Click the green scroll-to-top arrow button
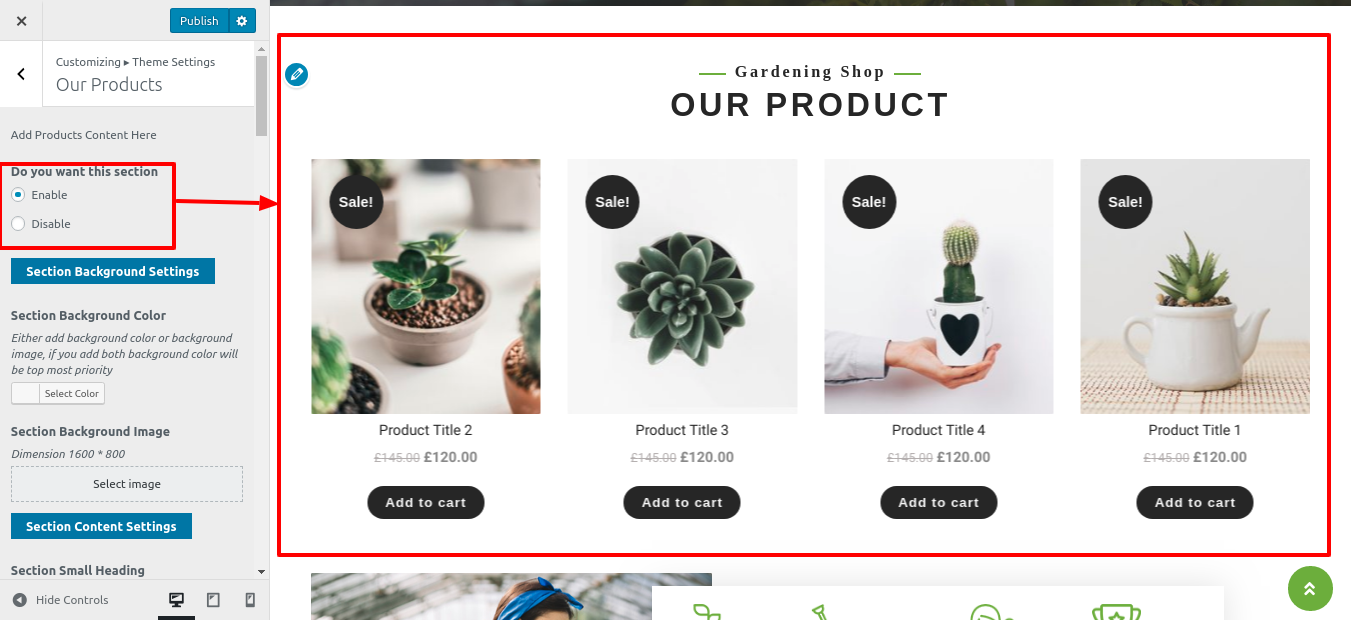 click(1310, 588)
